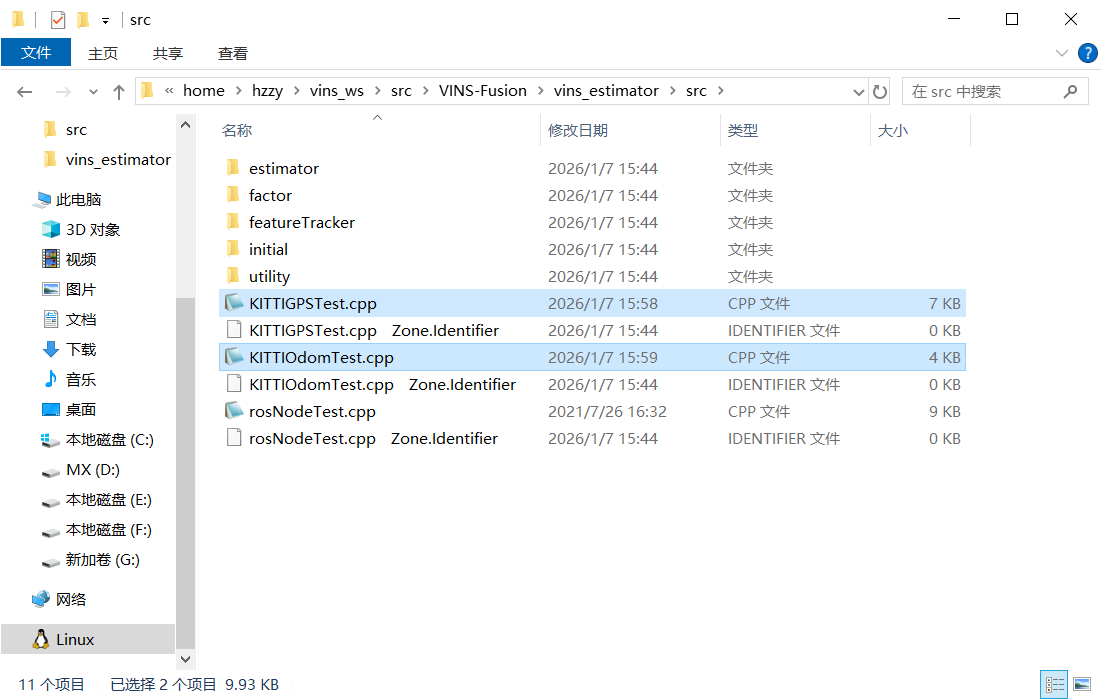
Task: Click the navigation pane scroll-down arrow
Action: (x=186, y=659)
